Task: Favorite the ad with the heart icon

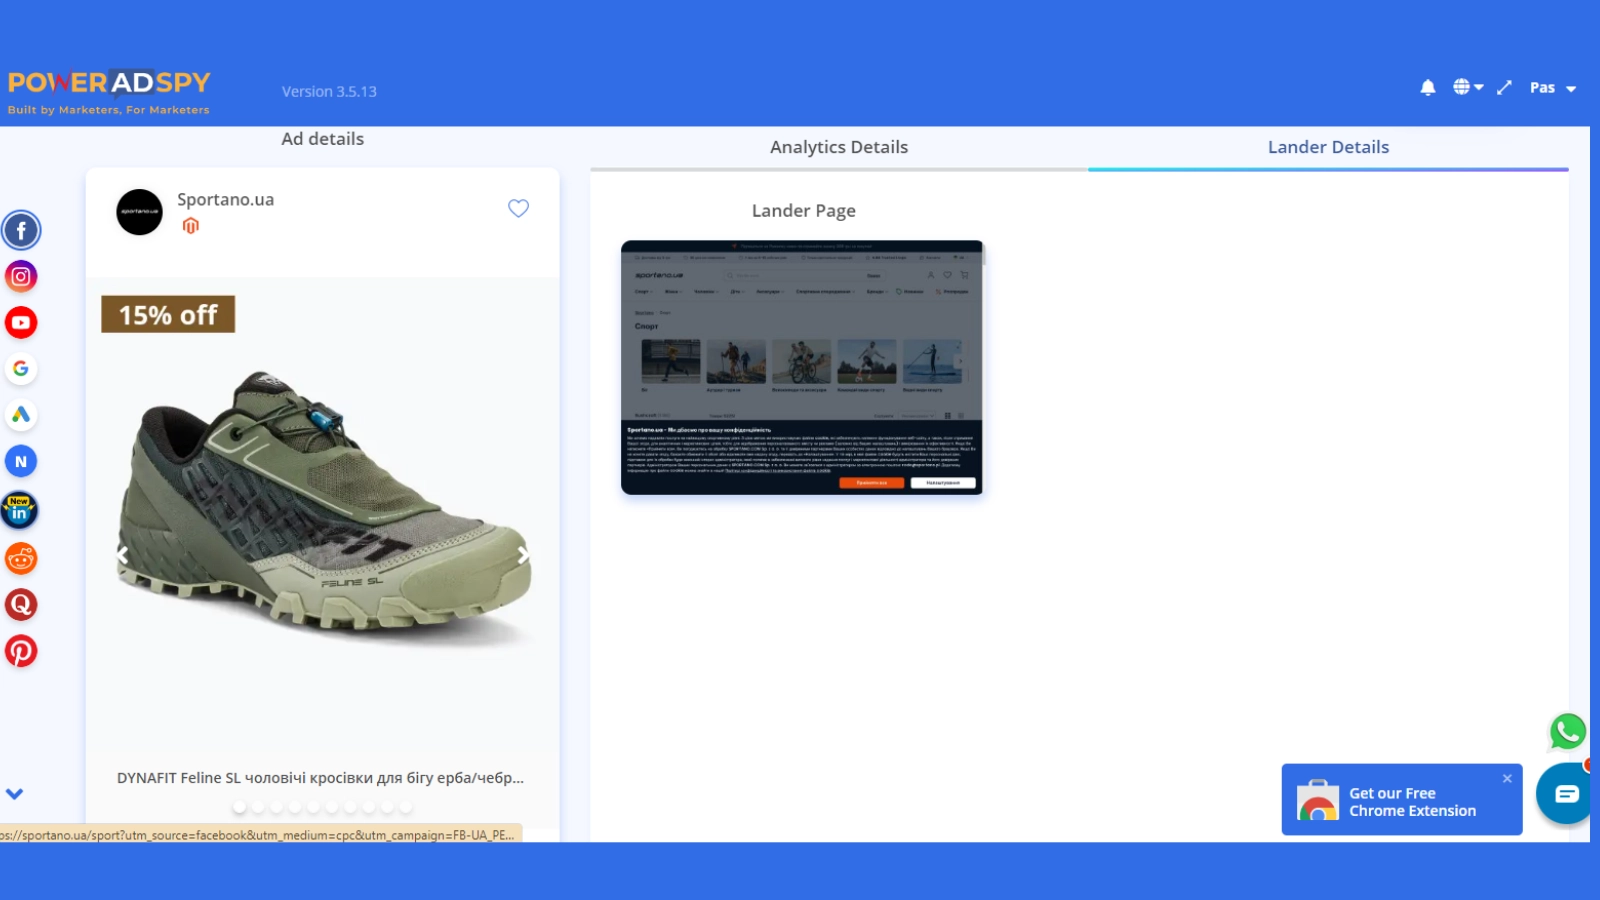Action: pos(518,208)
